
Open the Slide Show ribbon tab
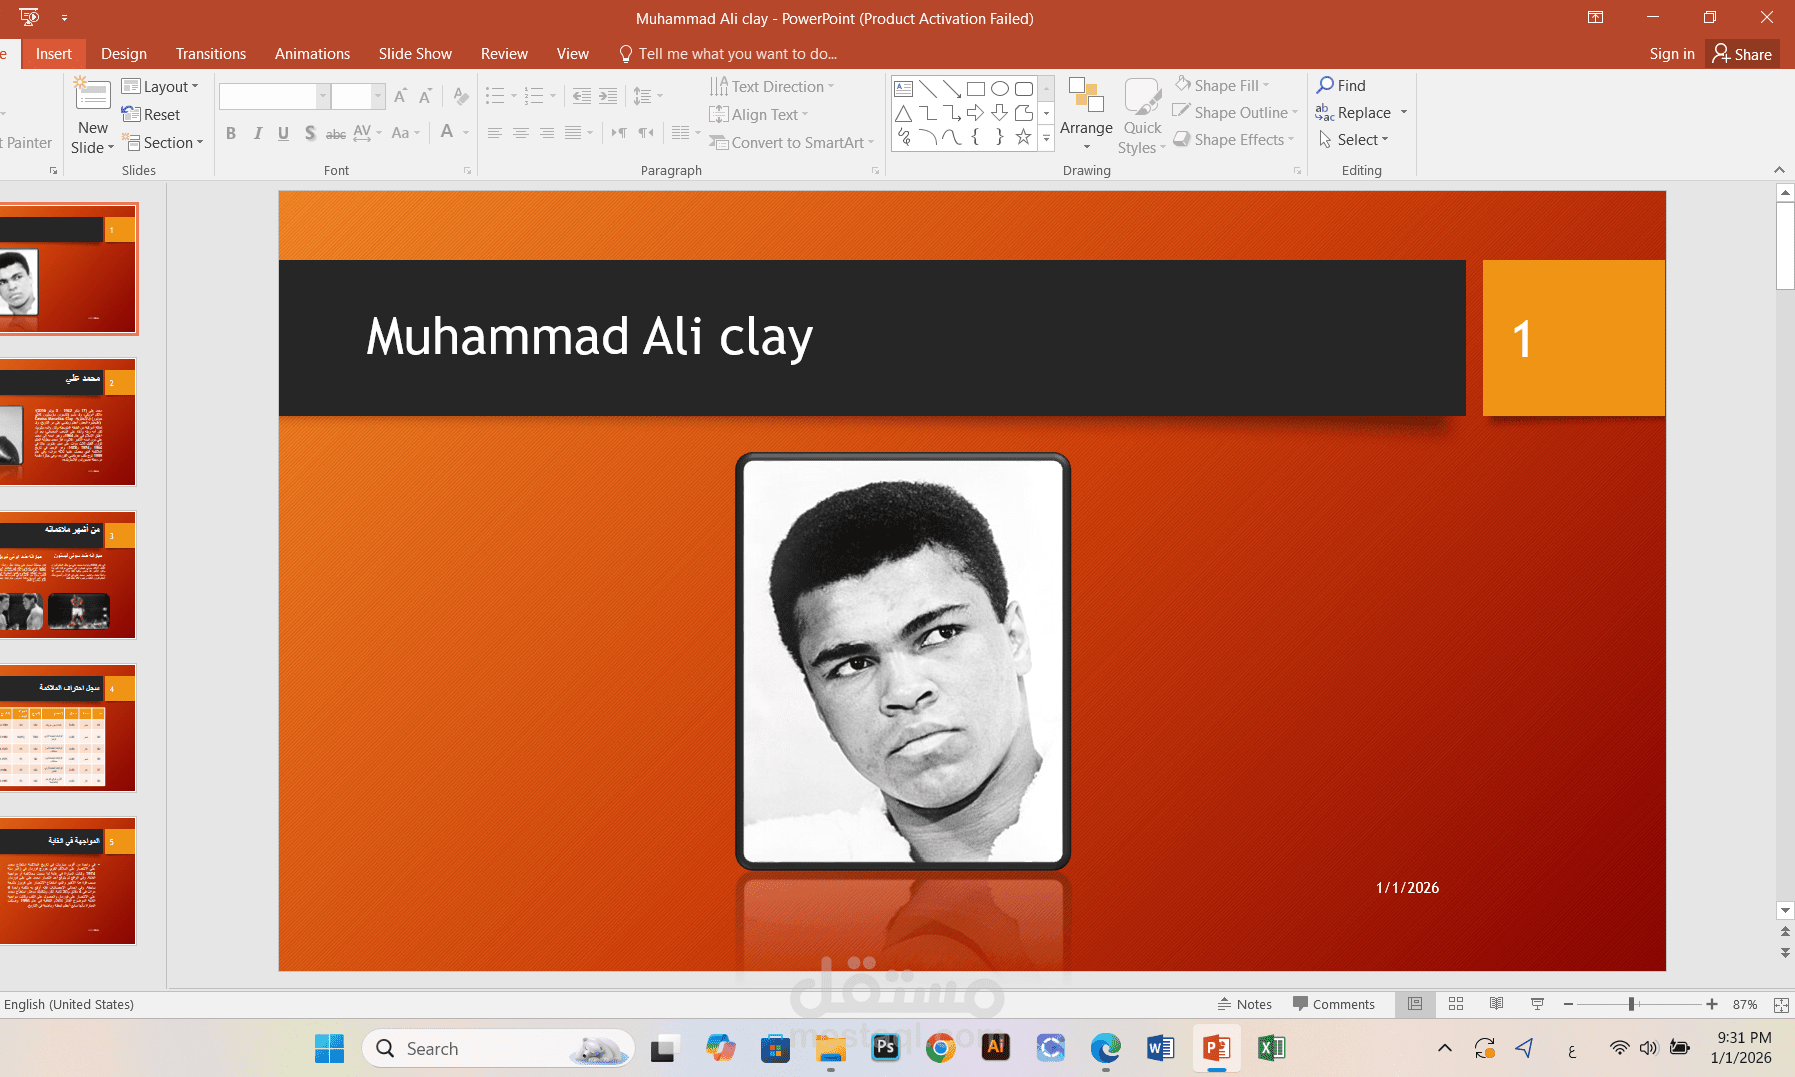pyautogui.click(x=414, y=53)
